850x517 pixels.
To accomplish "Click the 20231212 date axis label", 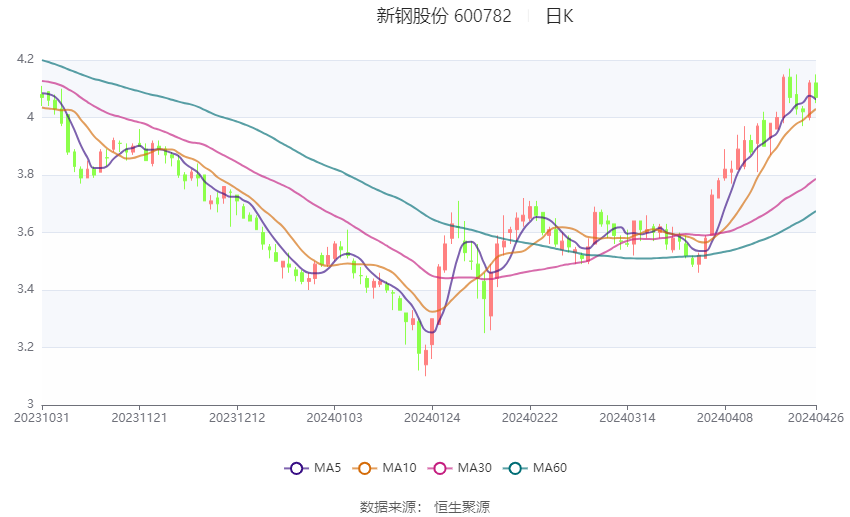I will (238, 418).
